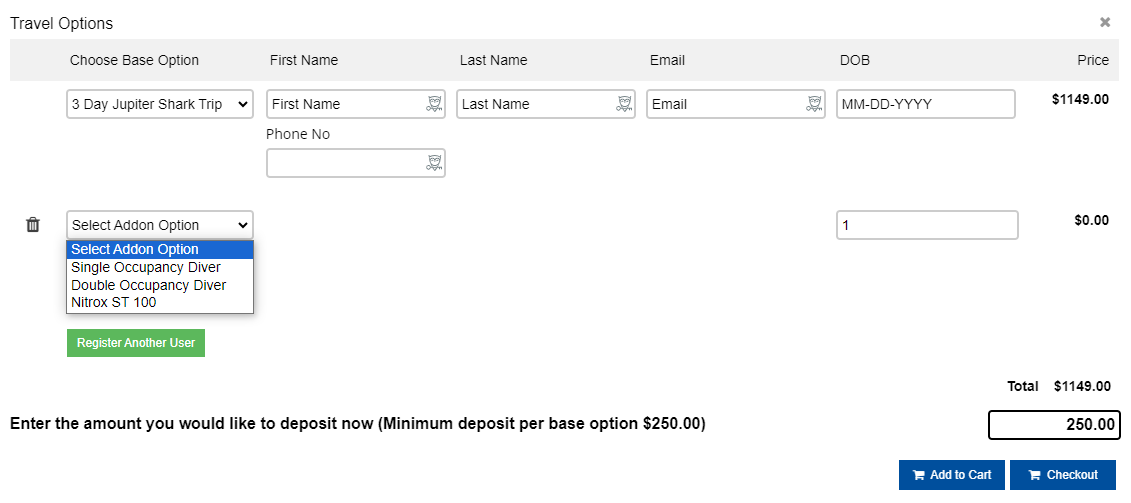Image resolution: width=1131 pixels, height=503 pixels.
Task: Pick Nitrox ST 100 addon
Action: (114, 302)
